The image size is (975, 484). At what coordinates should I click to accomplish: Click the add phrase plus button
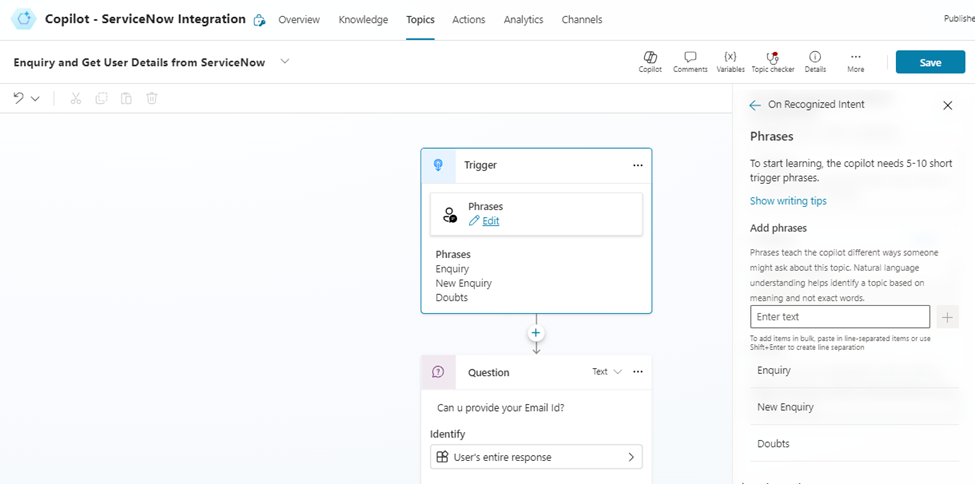click(x=948, y=317)
